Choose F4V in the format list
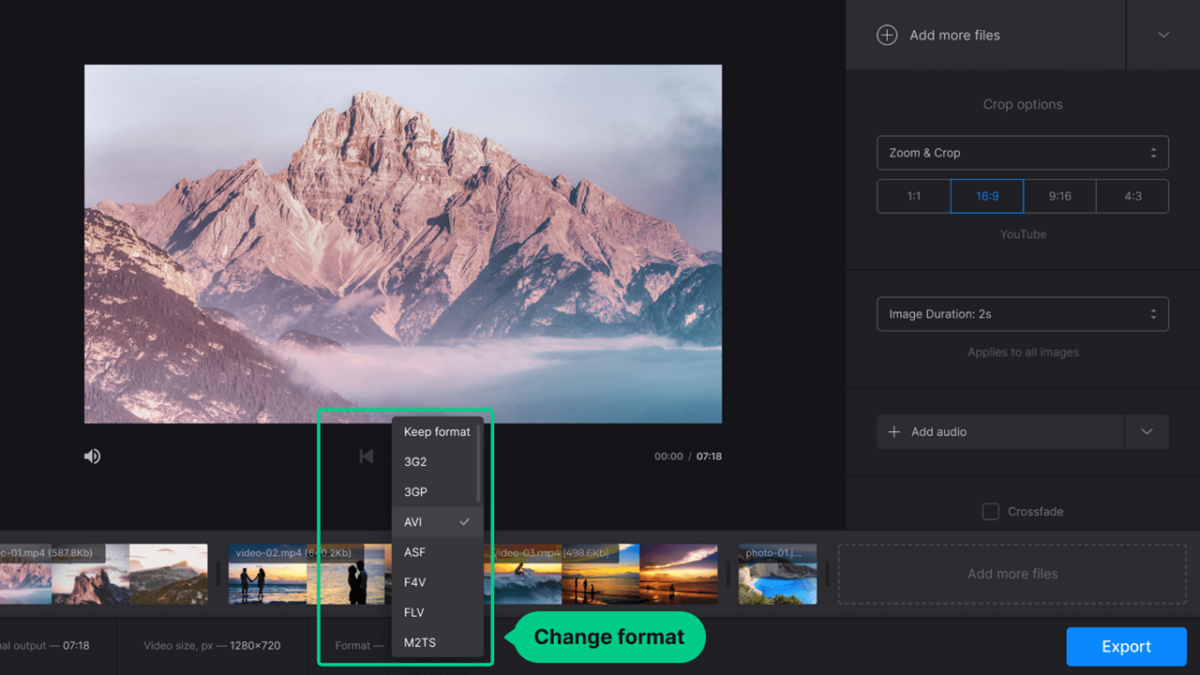Screen dimensions: 1200x675 point(437,582)
